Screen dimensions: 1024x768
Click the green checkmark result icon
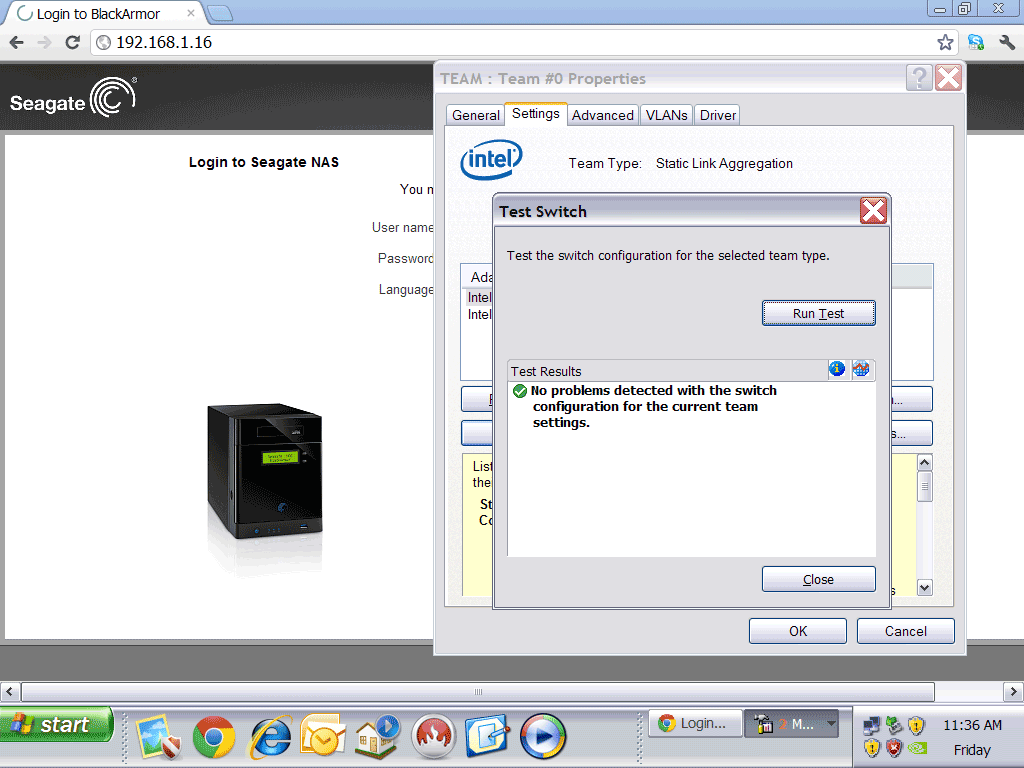click(x=520, y=391)
